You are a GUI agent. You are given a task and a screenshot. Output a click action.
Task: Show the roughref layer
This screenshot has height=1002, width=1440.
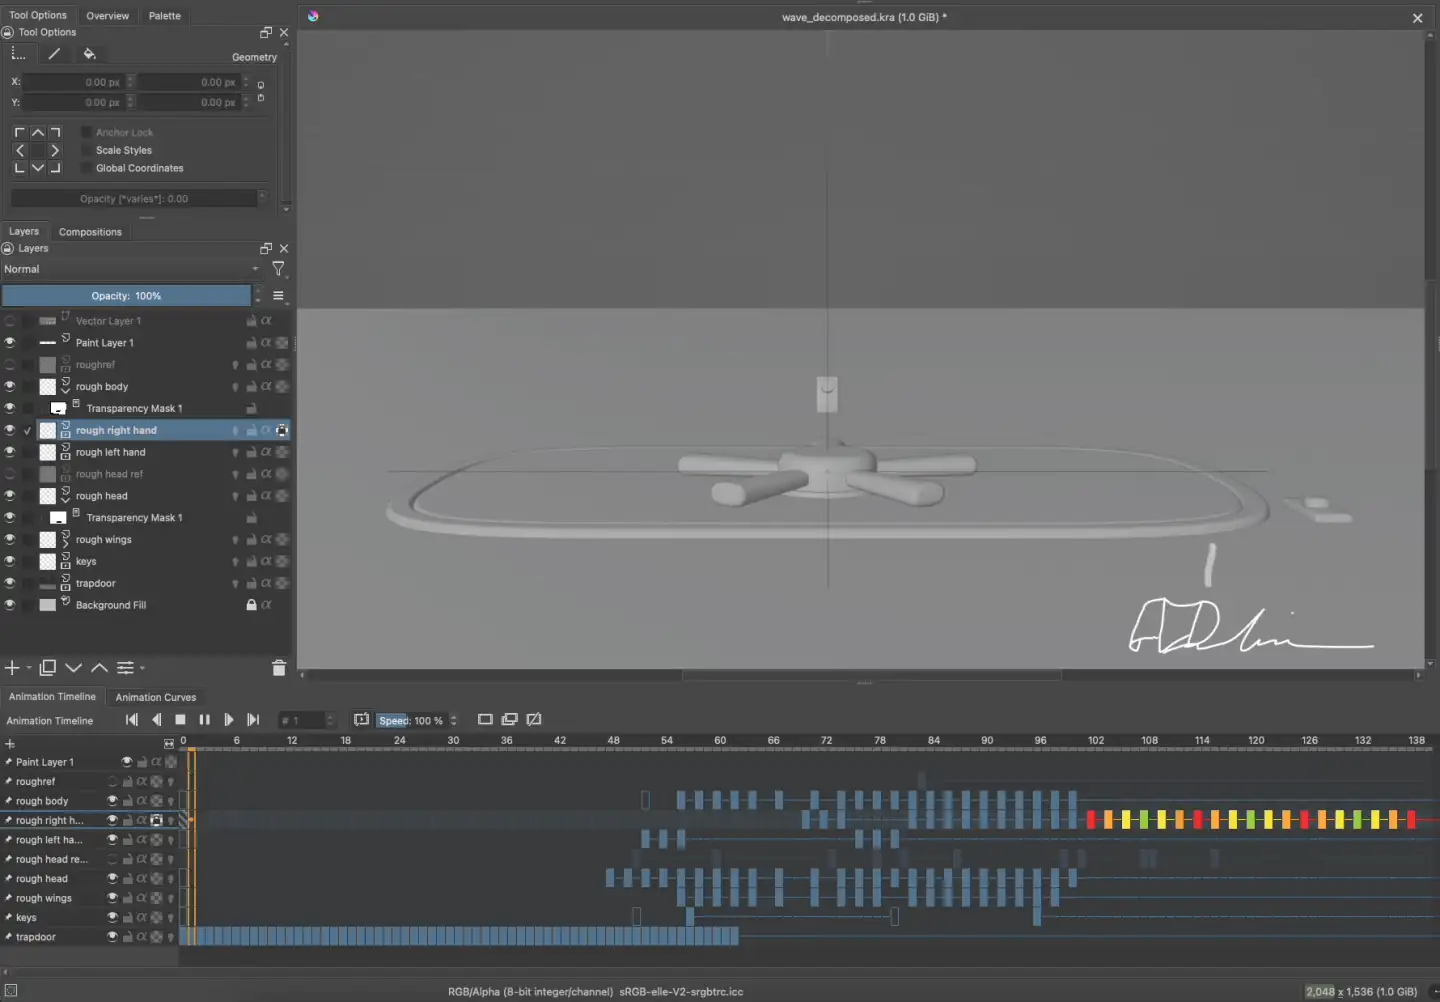(10, 365)
